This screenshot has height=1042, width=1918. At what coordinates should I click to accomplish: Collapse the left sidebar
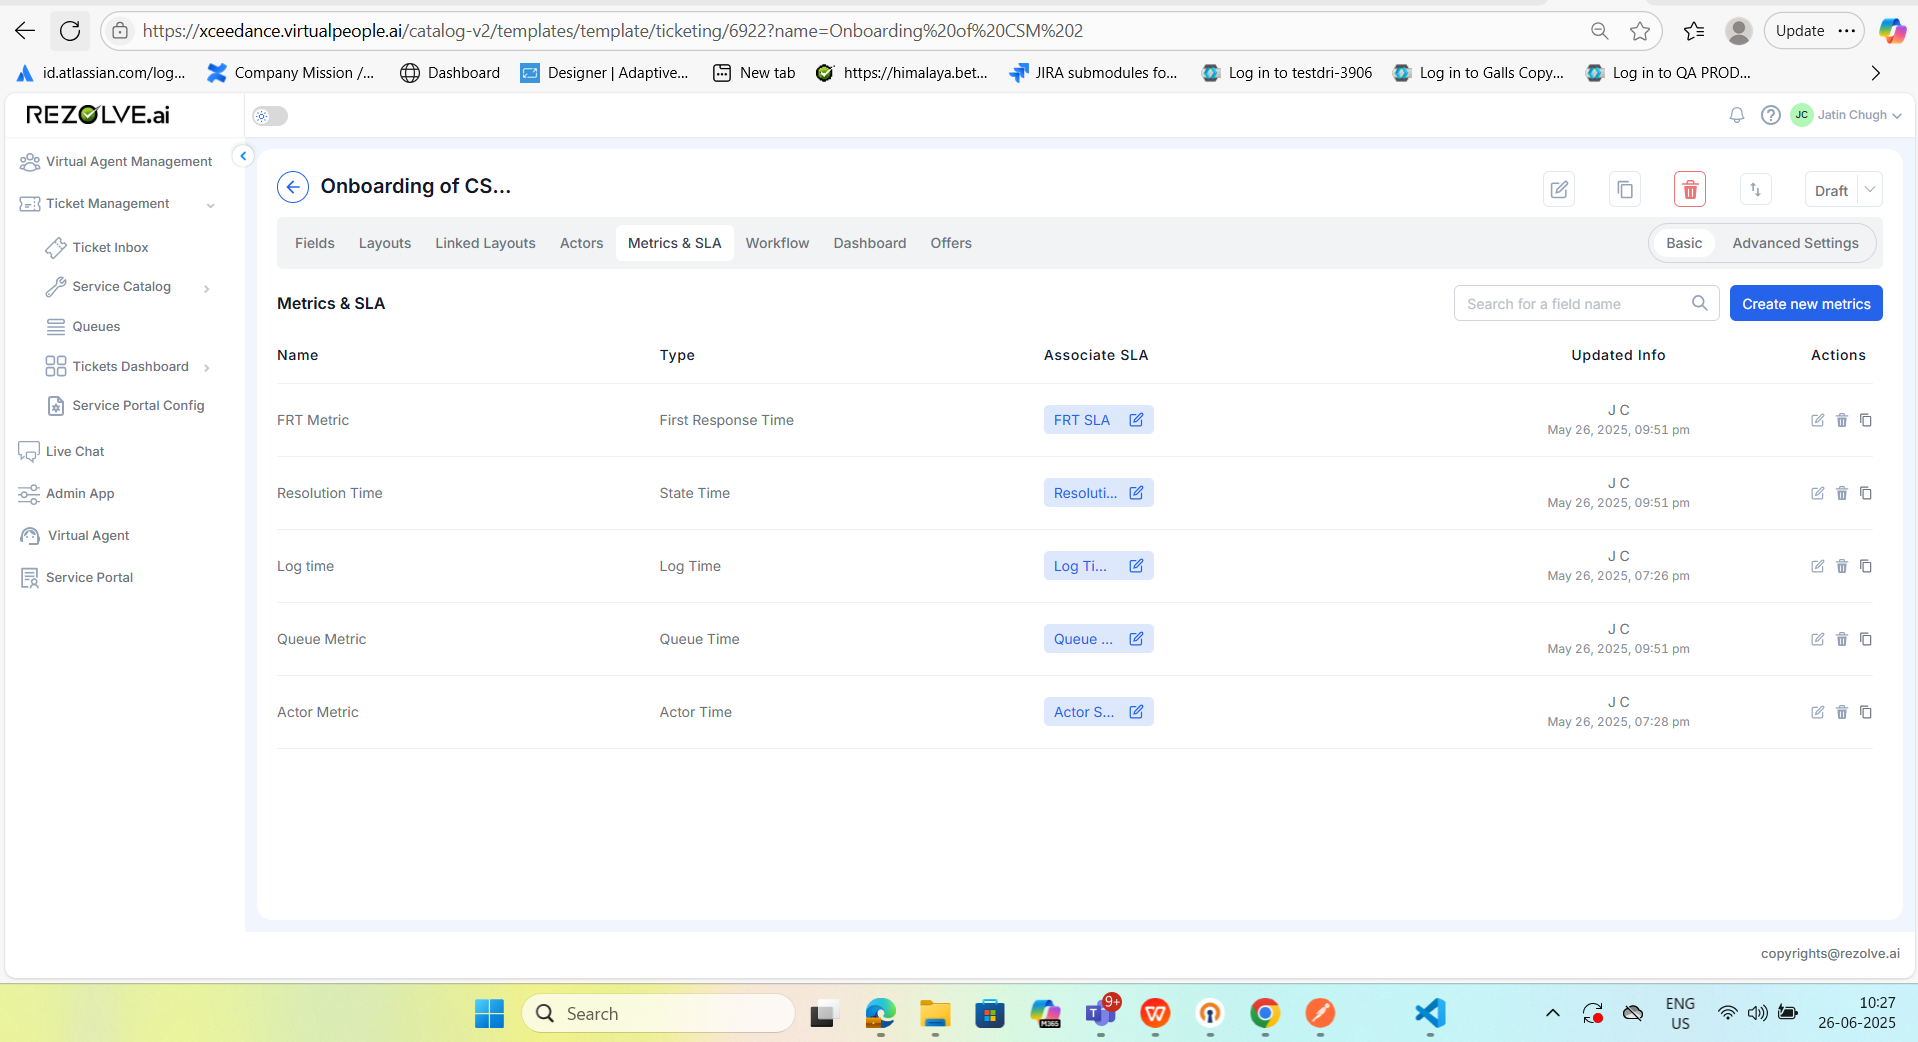[x=243, y=156]
